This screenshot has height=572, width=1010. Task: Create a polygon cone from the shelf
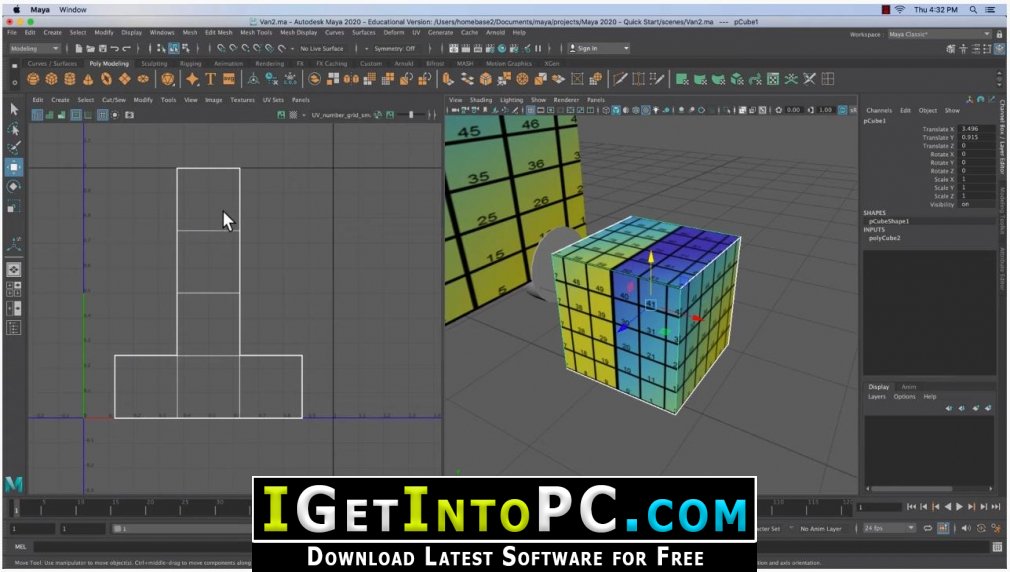pos(88,79)
